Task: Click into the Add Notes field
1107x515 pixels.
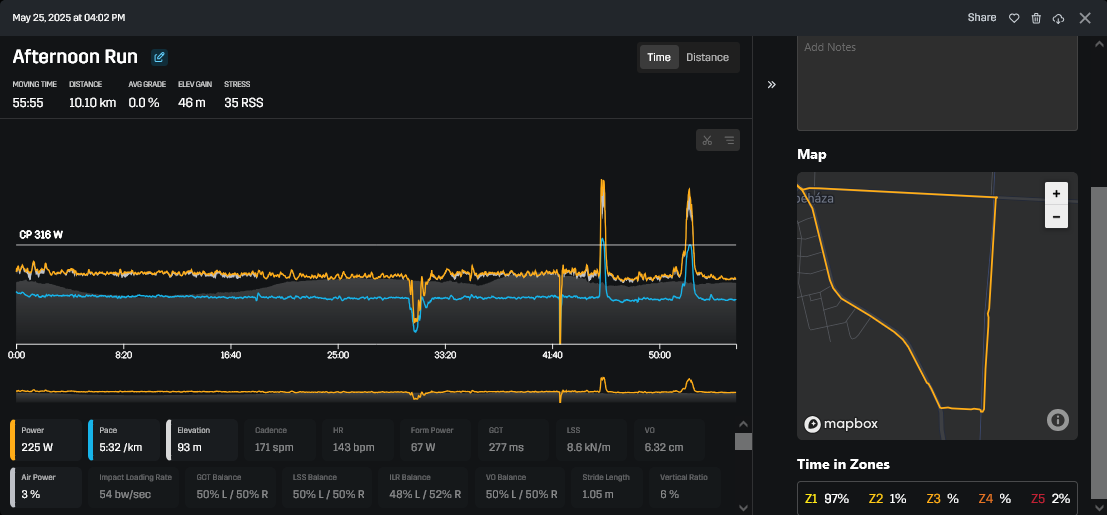Action: [x=937, y=83]
